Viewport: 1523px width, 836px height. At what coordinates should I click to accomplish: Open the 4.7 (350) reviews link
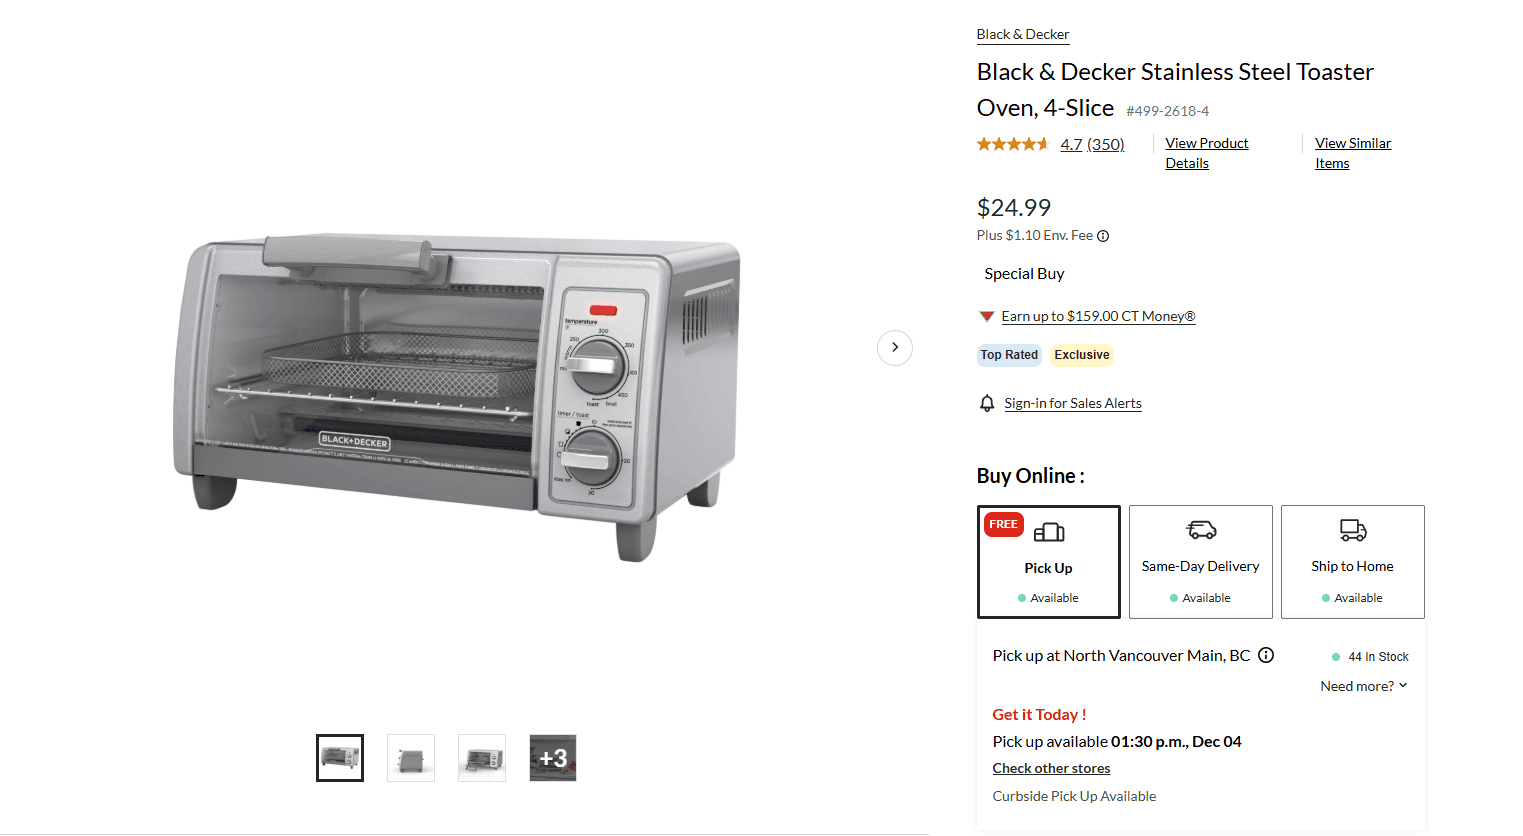click(x=1092, y=144)
